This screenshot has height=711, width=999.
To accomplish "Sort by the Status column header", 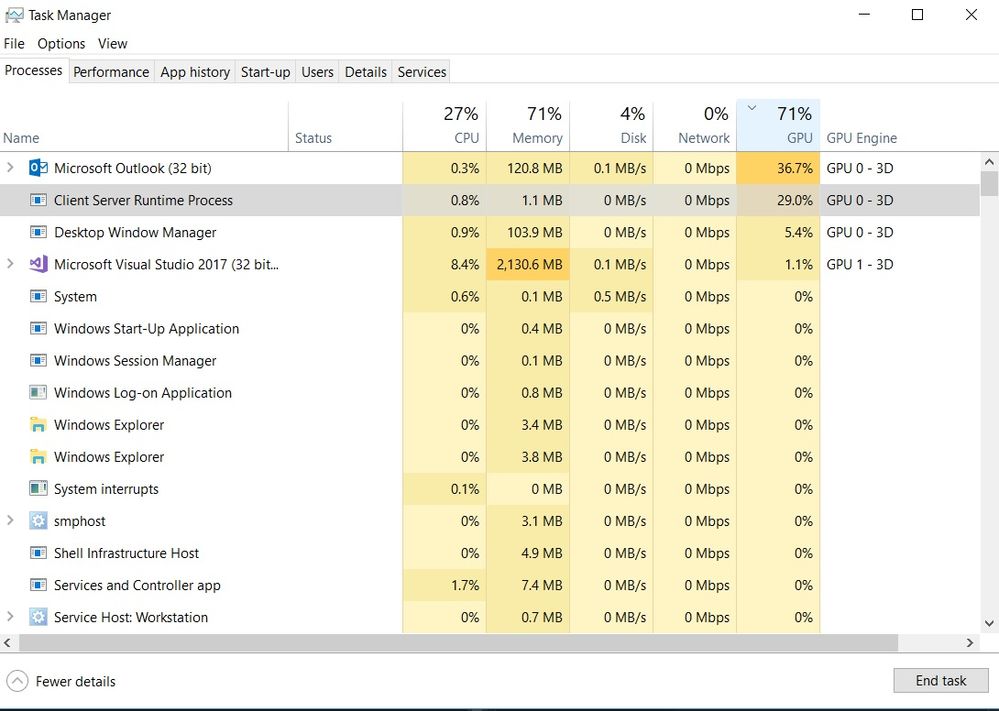I will pyautogui.click(x=345, y=126).
